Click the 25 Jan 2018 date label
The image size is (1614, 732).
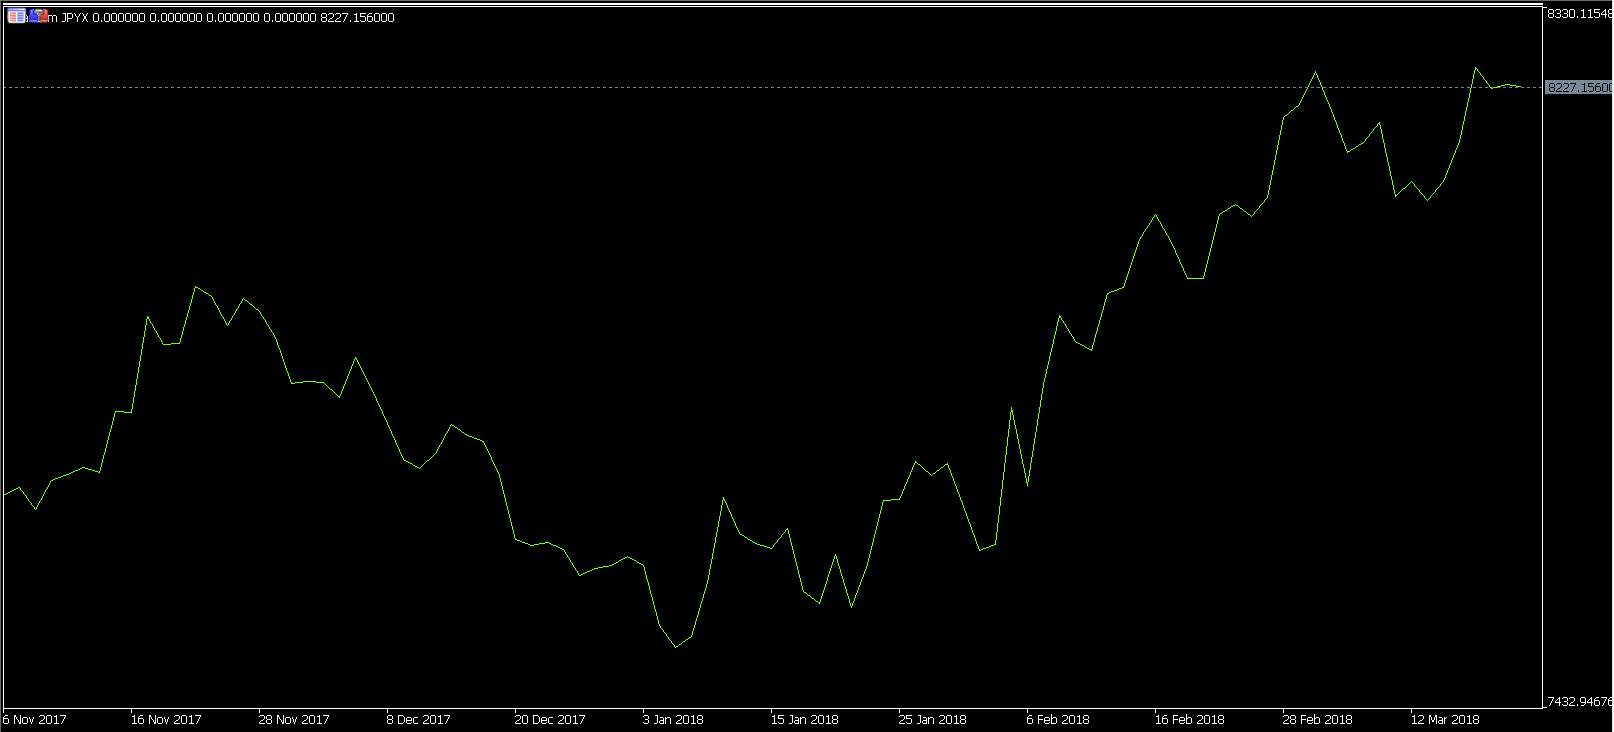pyautogui.click(x=933, y=720)
